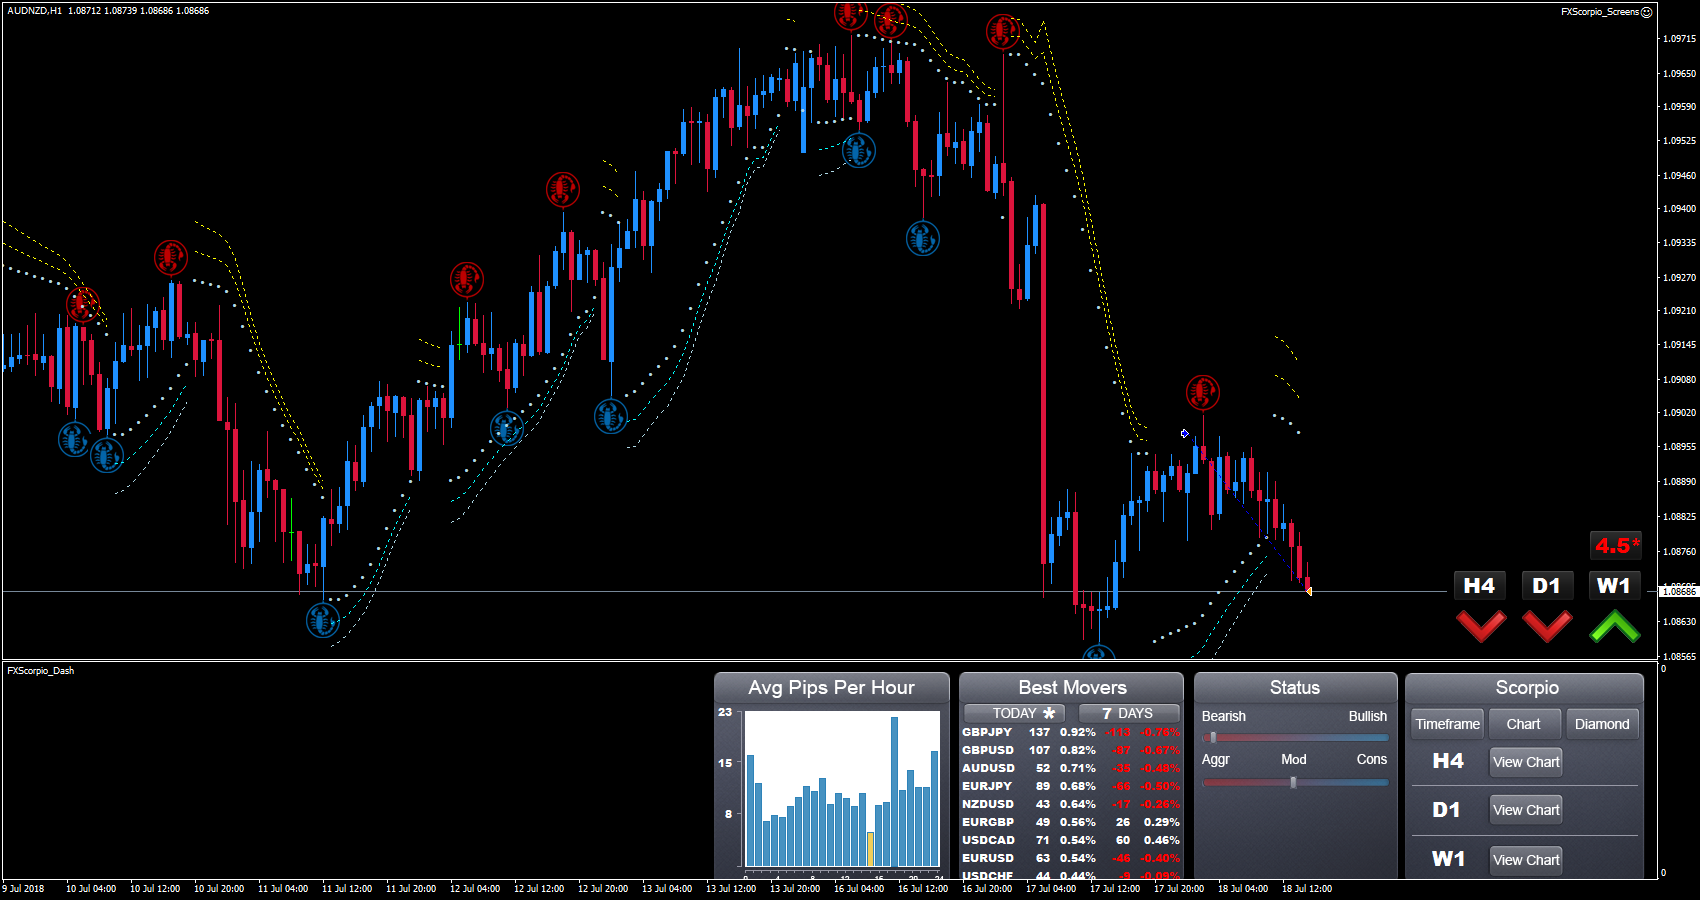Select the Timeframe option in Scorpio panel
Viewport: 1700px width, 900px height.
point(1447,724)
